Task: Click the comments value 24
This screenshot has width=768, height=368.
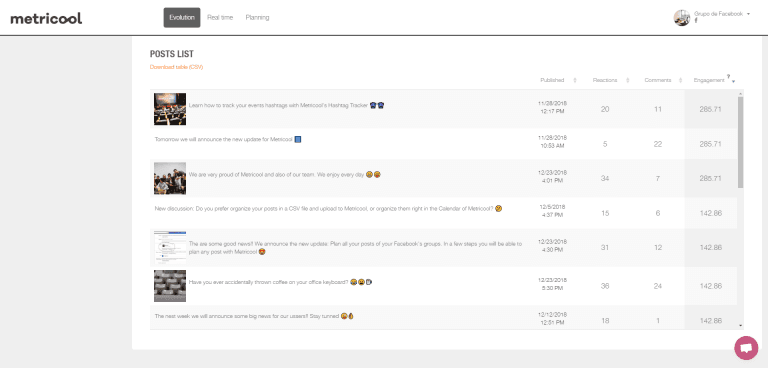Action: [x=658, y=286]
